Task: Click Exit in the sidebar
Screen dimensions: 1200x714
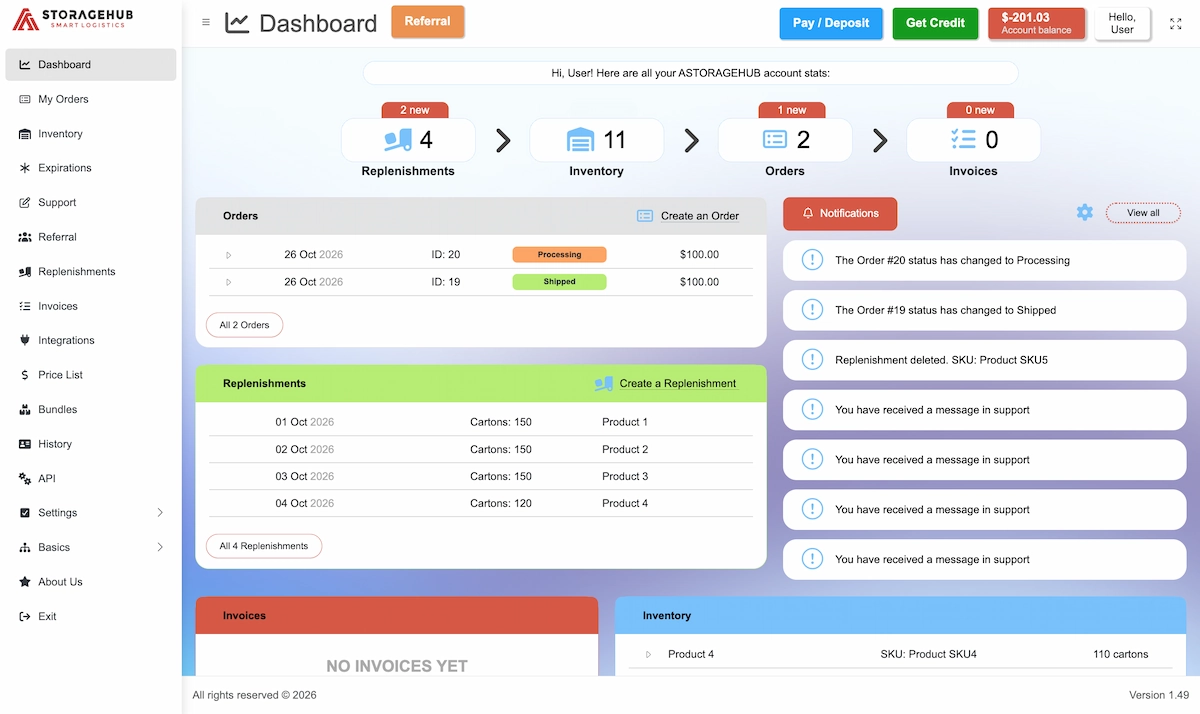Action: pos(91,617)
